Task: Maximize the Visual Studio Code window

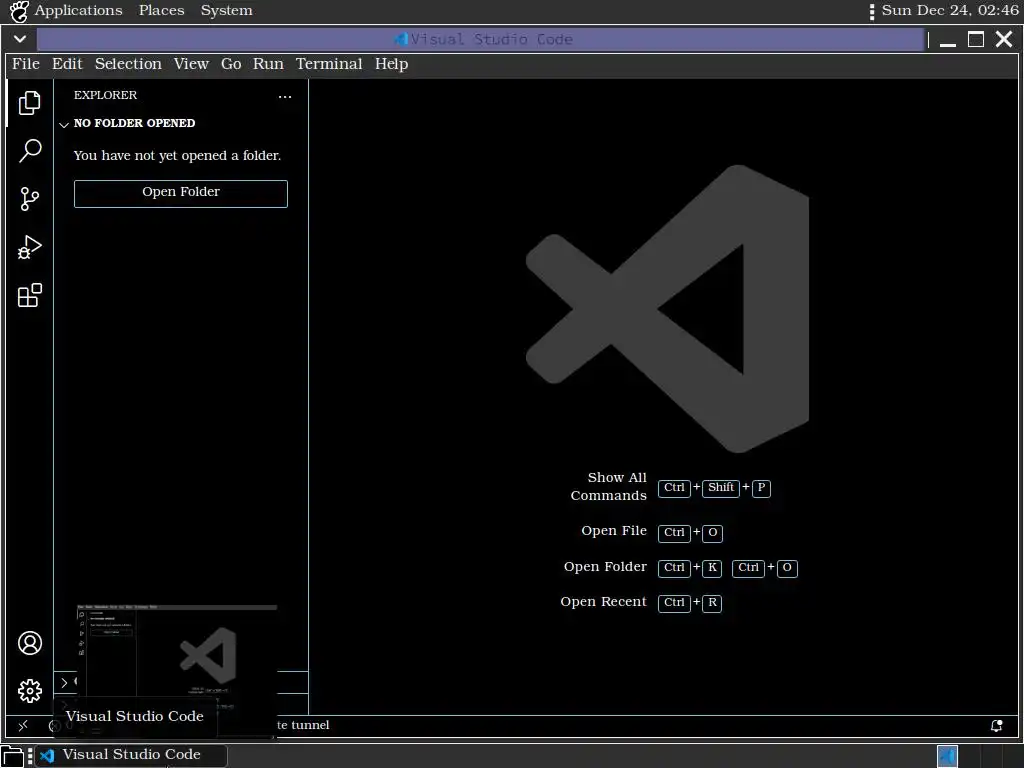Action: click(x=976, y=39)
